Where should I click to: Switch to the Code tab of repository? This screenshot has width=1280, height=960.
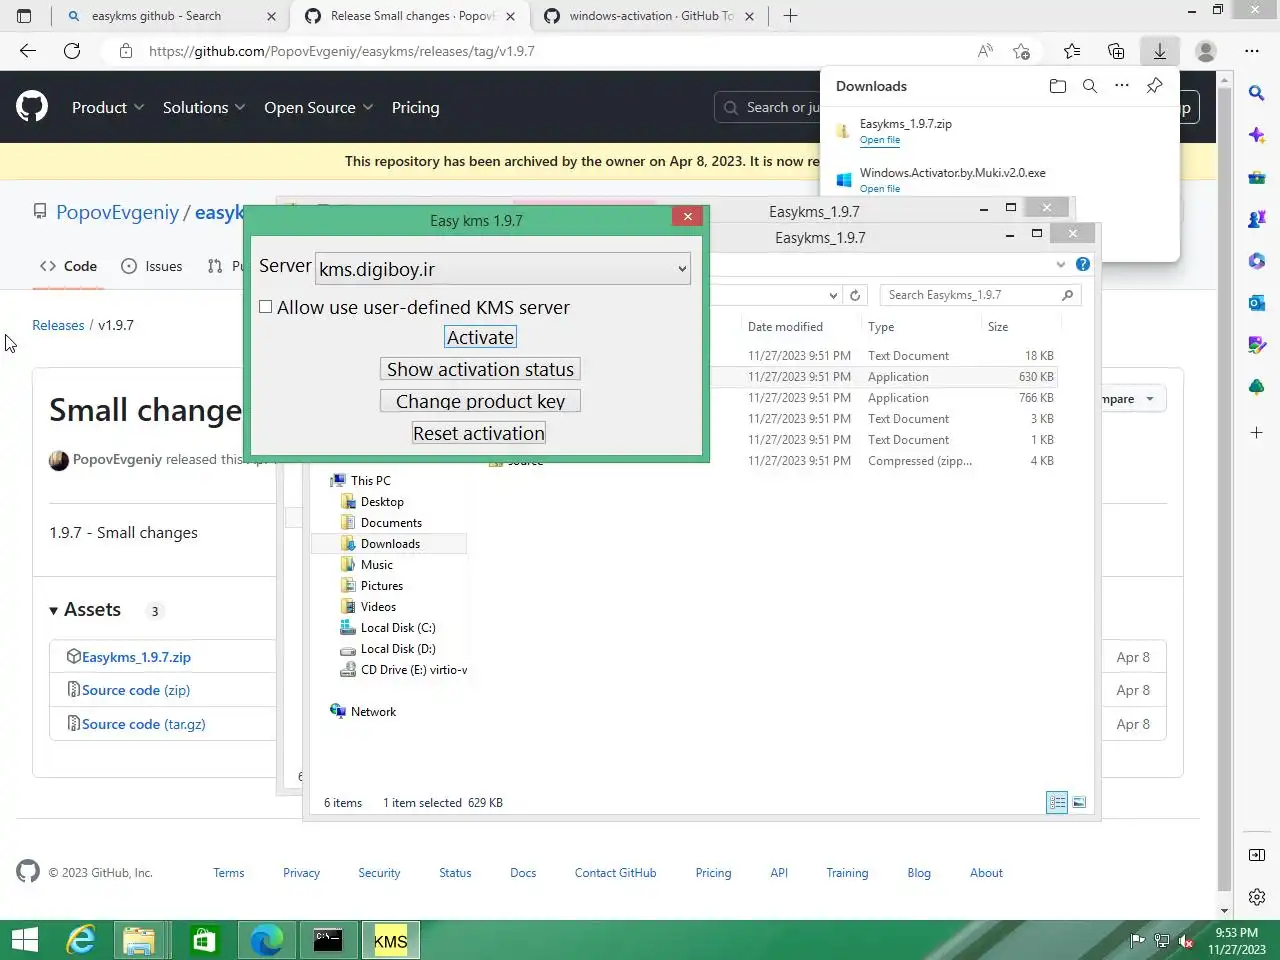(x=68, y=266)
